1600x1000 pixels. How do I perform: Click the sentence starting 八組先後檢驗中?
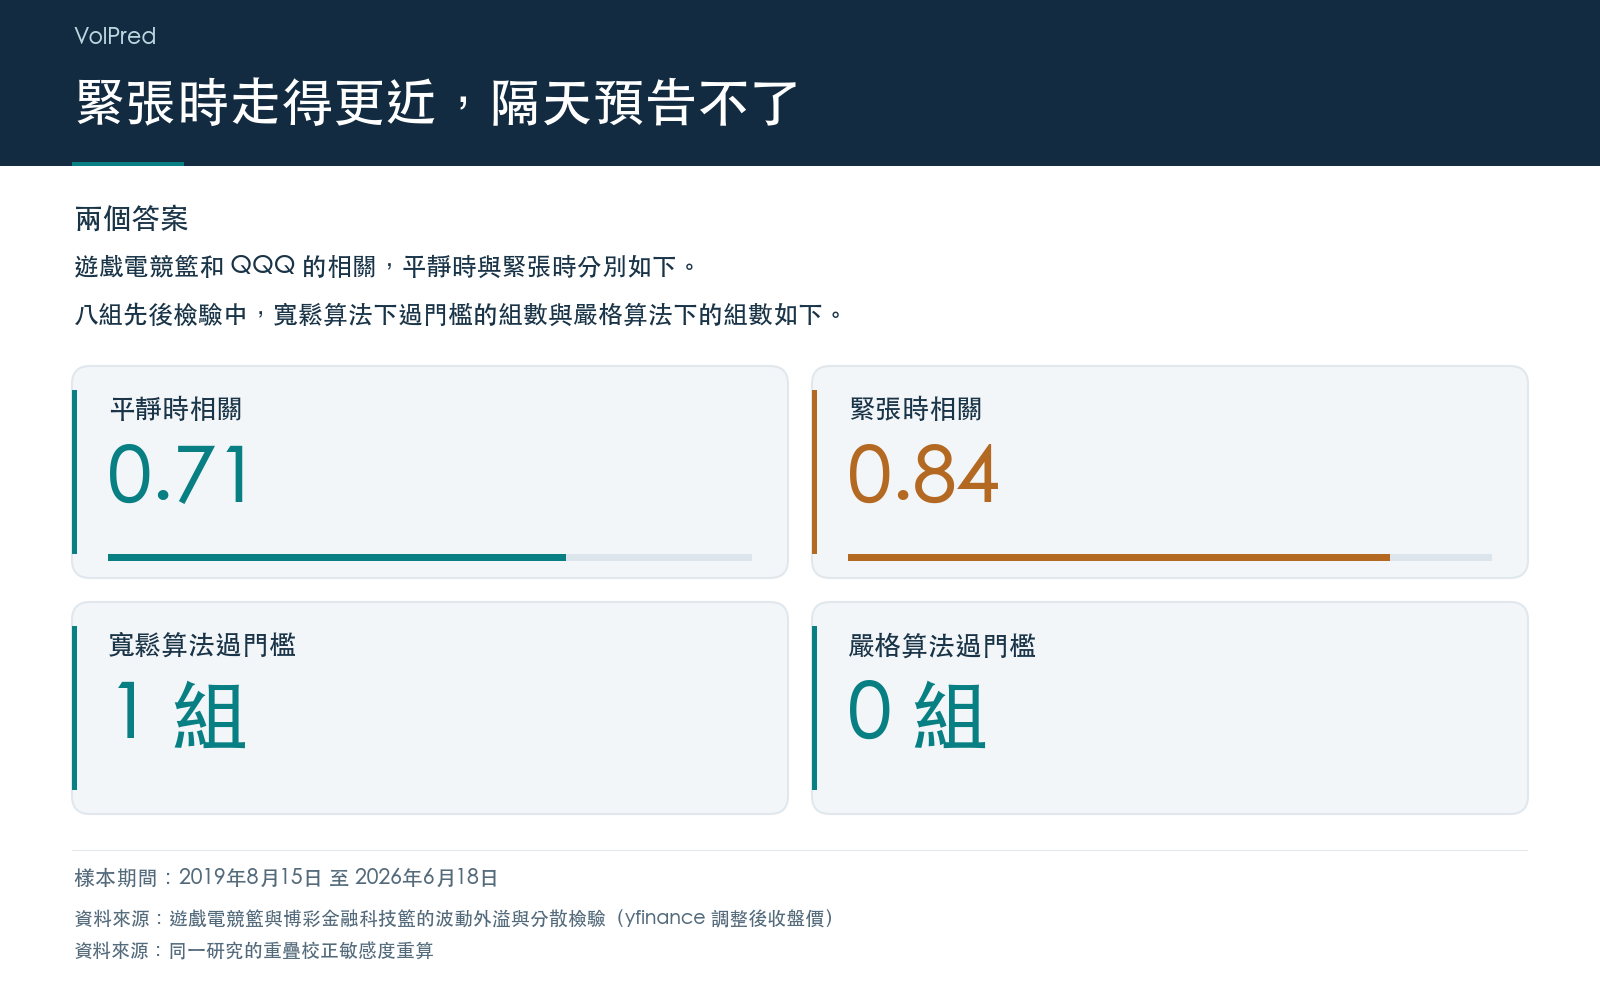459,315
